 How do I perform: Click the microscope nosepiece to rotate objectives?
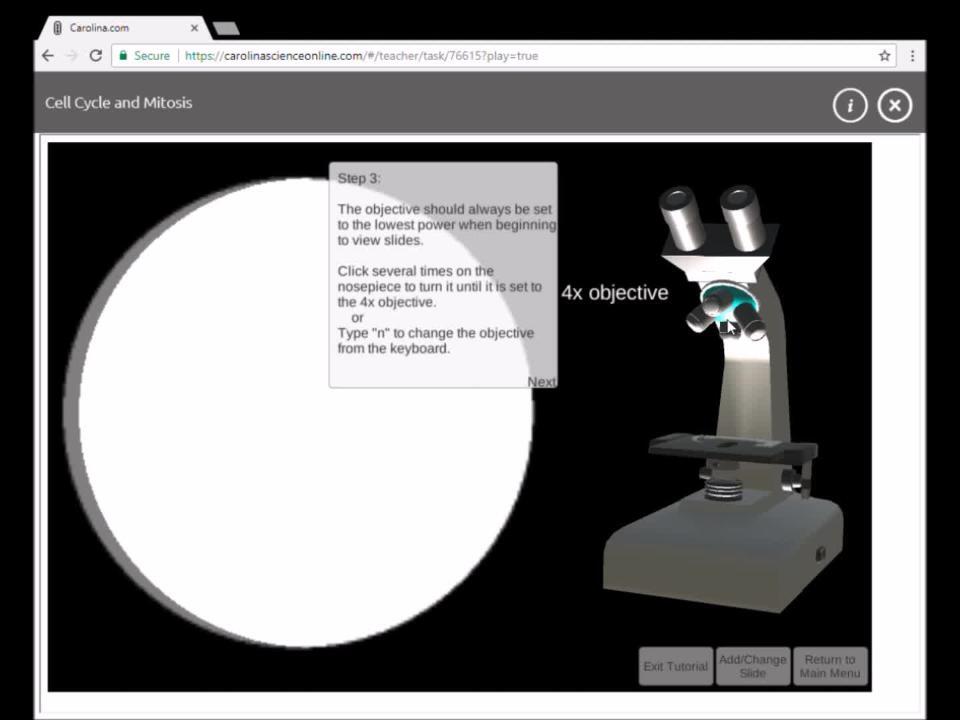tap(730, 298)
